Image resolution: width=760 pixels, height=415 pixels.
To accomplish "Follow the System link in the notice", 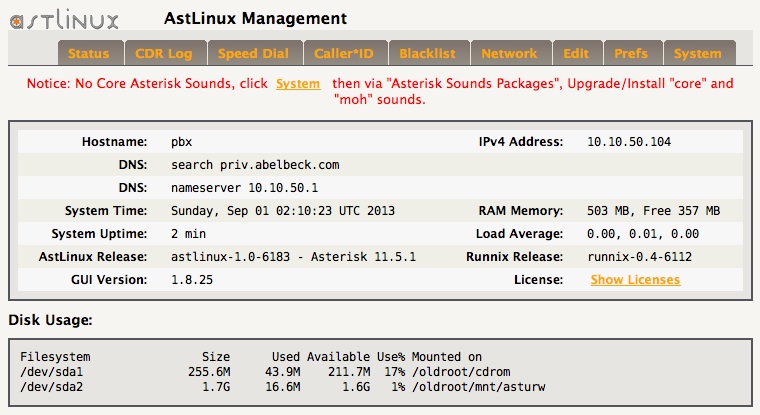I will point(298,84).
